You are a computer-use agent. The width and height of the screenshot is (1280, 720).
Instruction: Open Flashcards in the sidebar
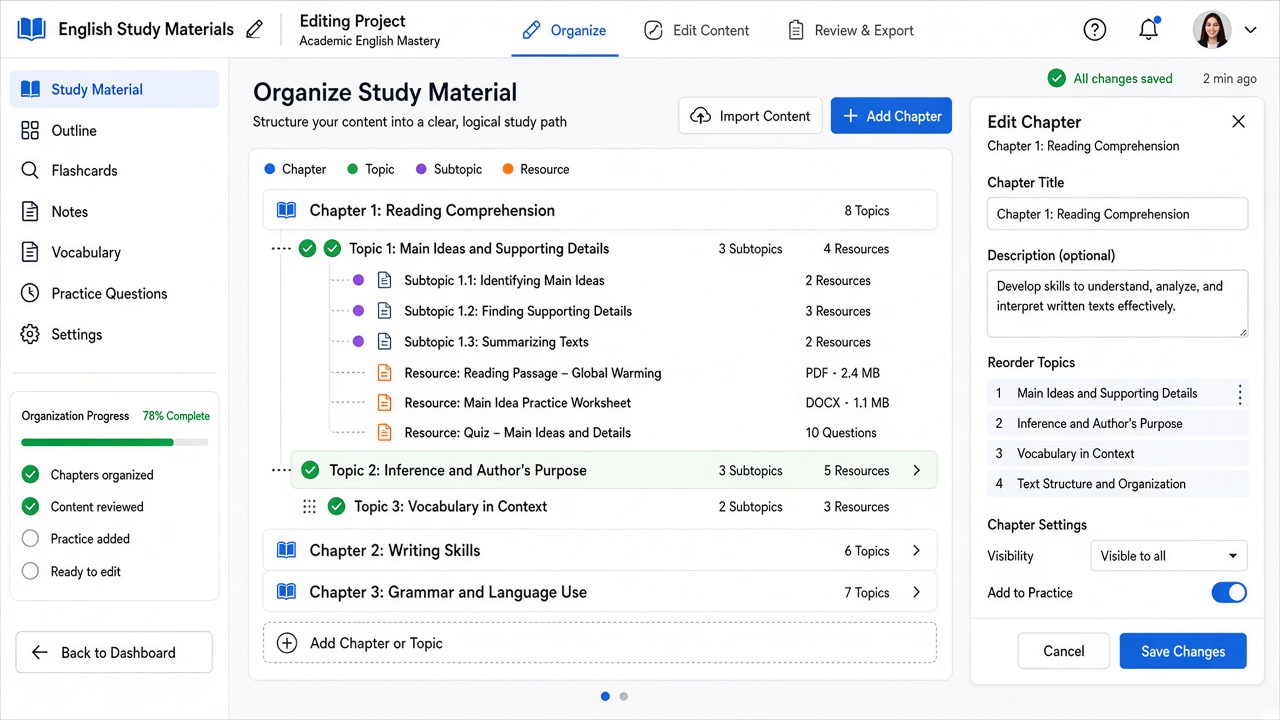[x=114, y=171]
